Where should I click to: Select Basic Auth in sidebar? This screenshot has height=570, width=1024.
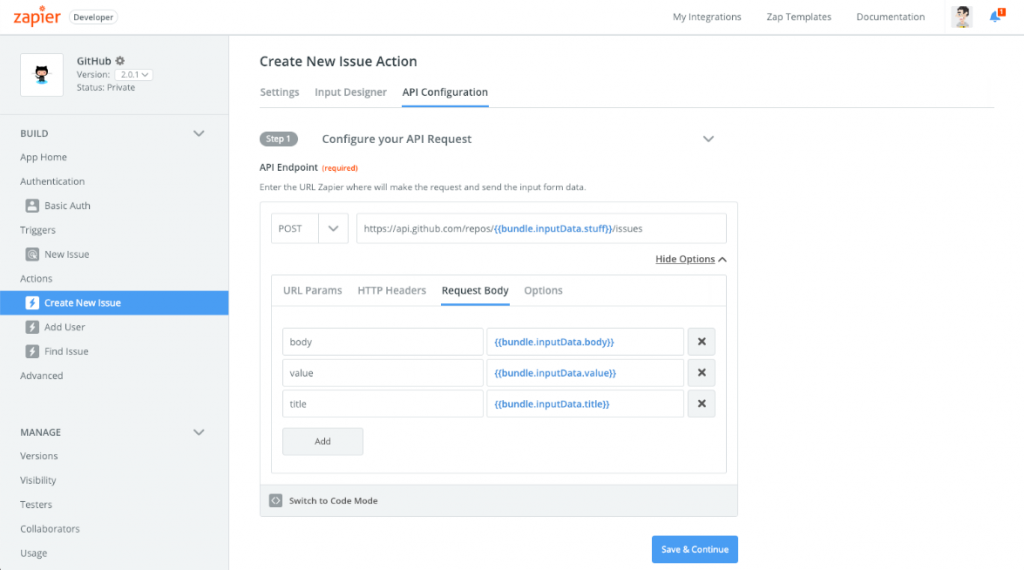pos(67,206)
